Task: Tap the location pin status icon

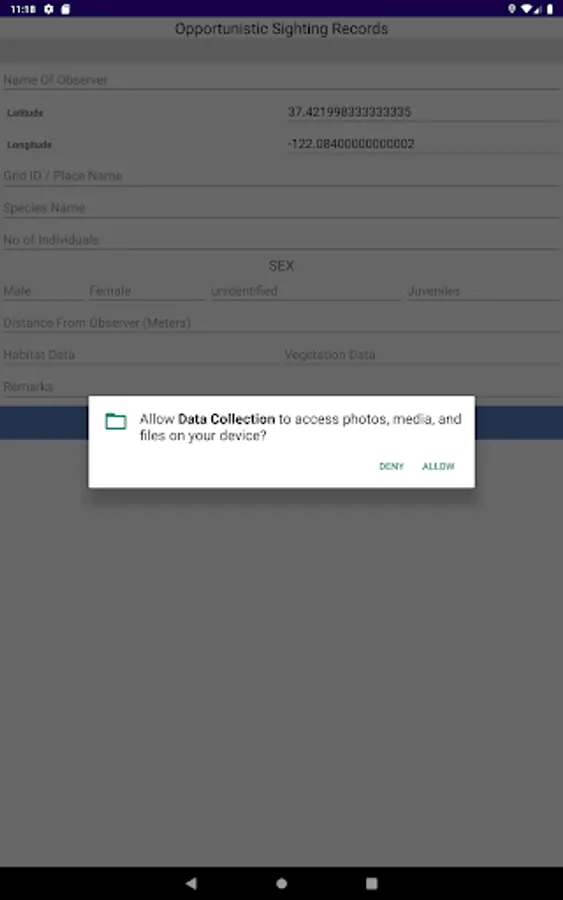Action: (x=511, y=9)
